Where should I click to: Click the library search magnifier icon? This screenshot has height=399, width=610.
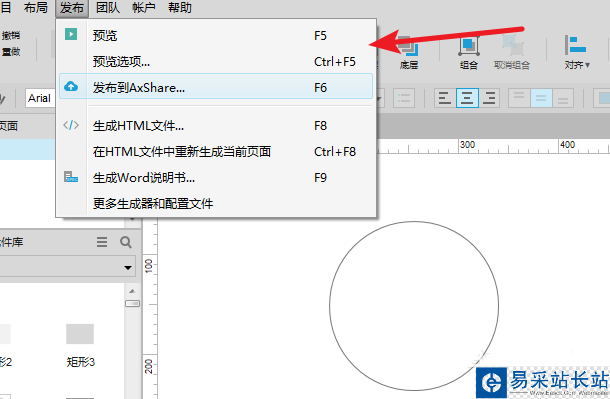pyautogui.click(x=126, y=242)
